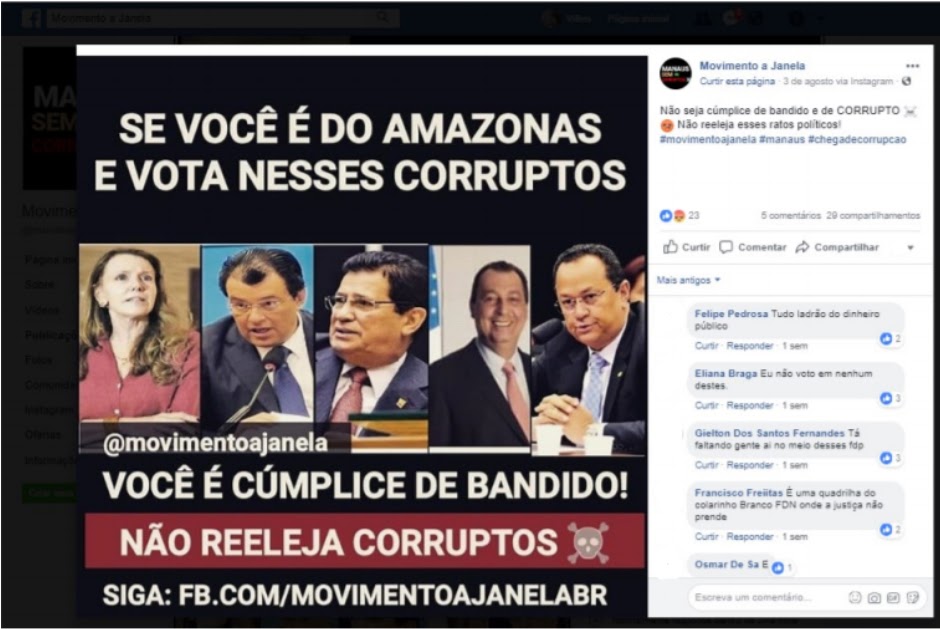The height and width of the screenshot is (629, 940).
Task: Open the #movimentoajanela hashtag
Action: tap(708, 139)
